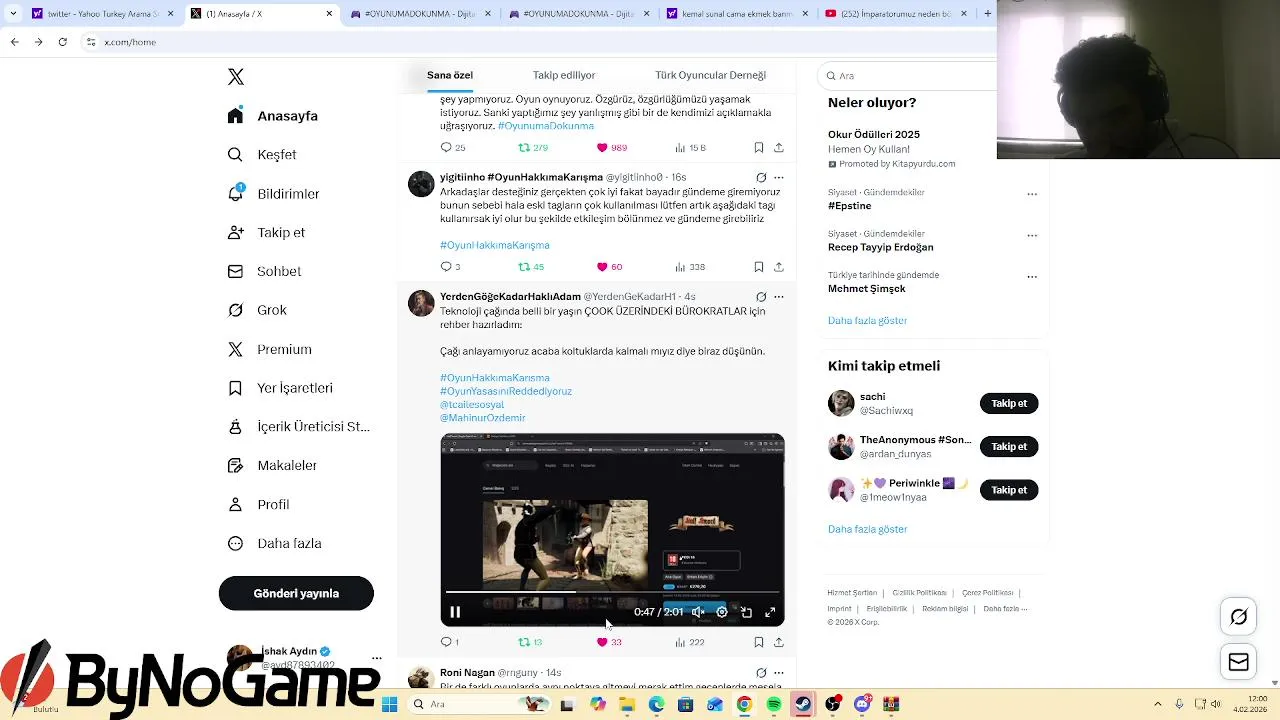
Task: Seek on the video progress bar
Action: pos(612,592)
